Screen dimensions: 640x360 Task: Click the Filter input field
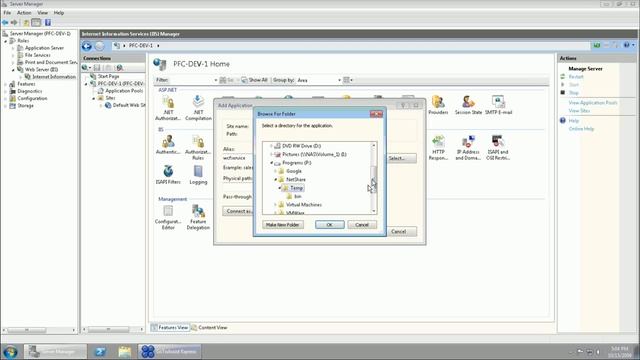coord(193,80)
